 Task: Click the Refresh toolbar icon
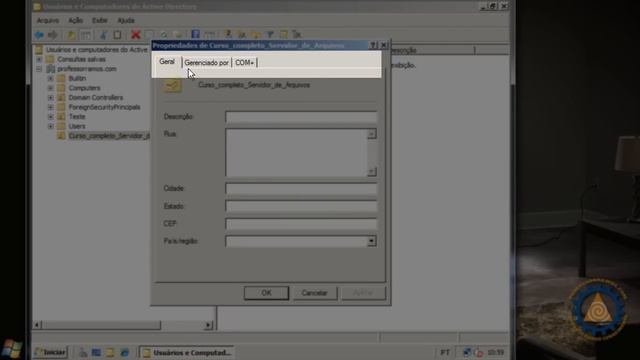164,35
